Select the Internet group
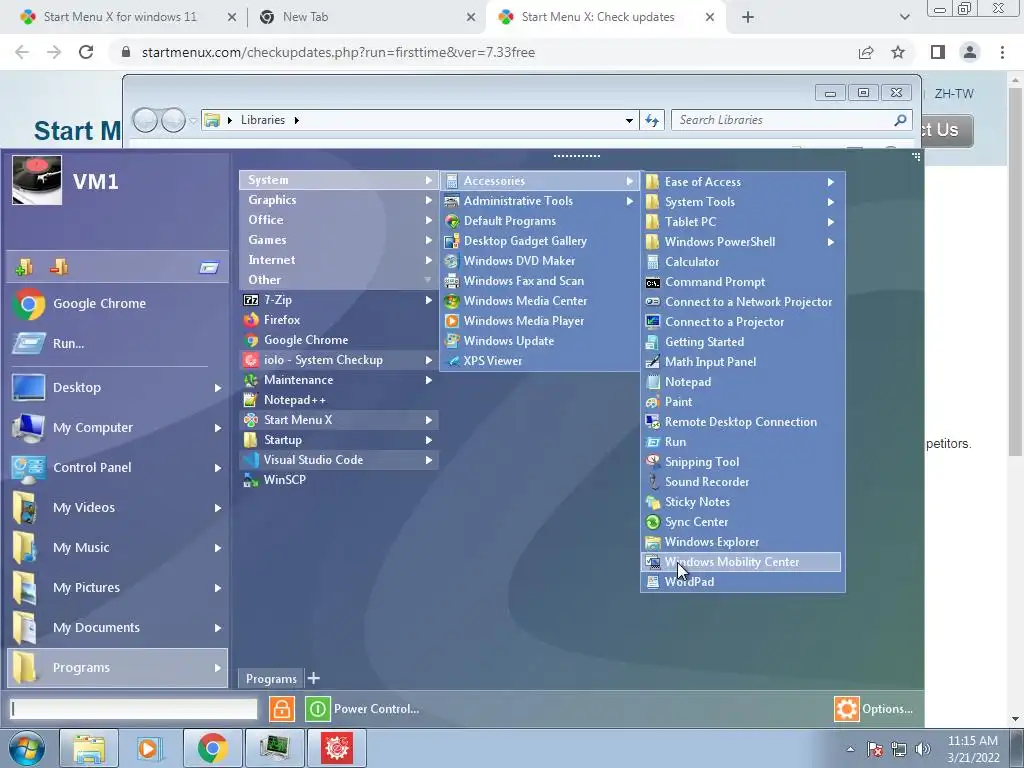 (x=338, y=260)
